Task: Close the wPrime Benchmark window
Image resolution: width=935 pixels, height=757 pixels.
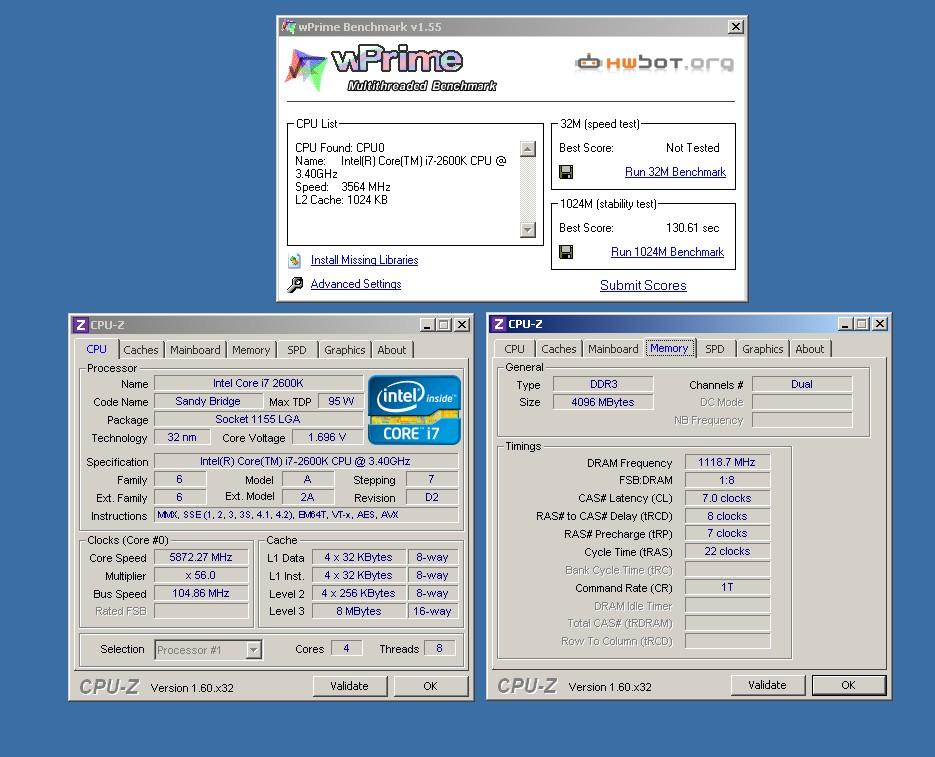Action: [x=736, y=27]
